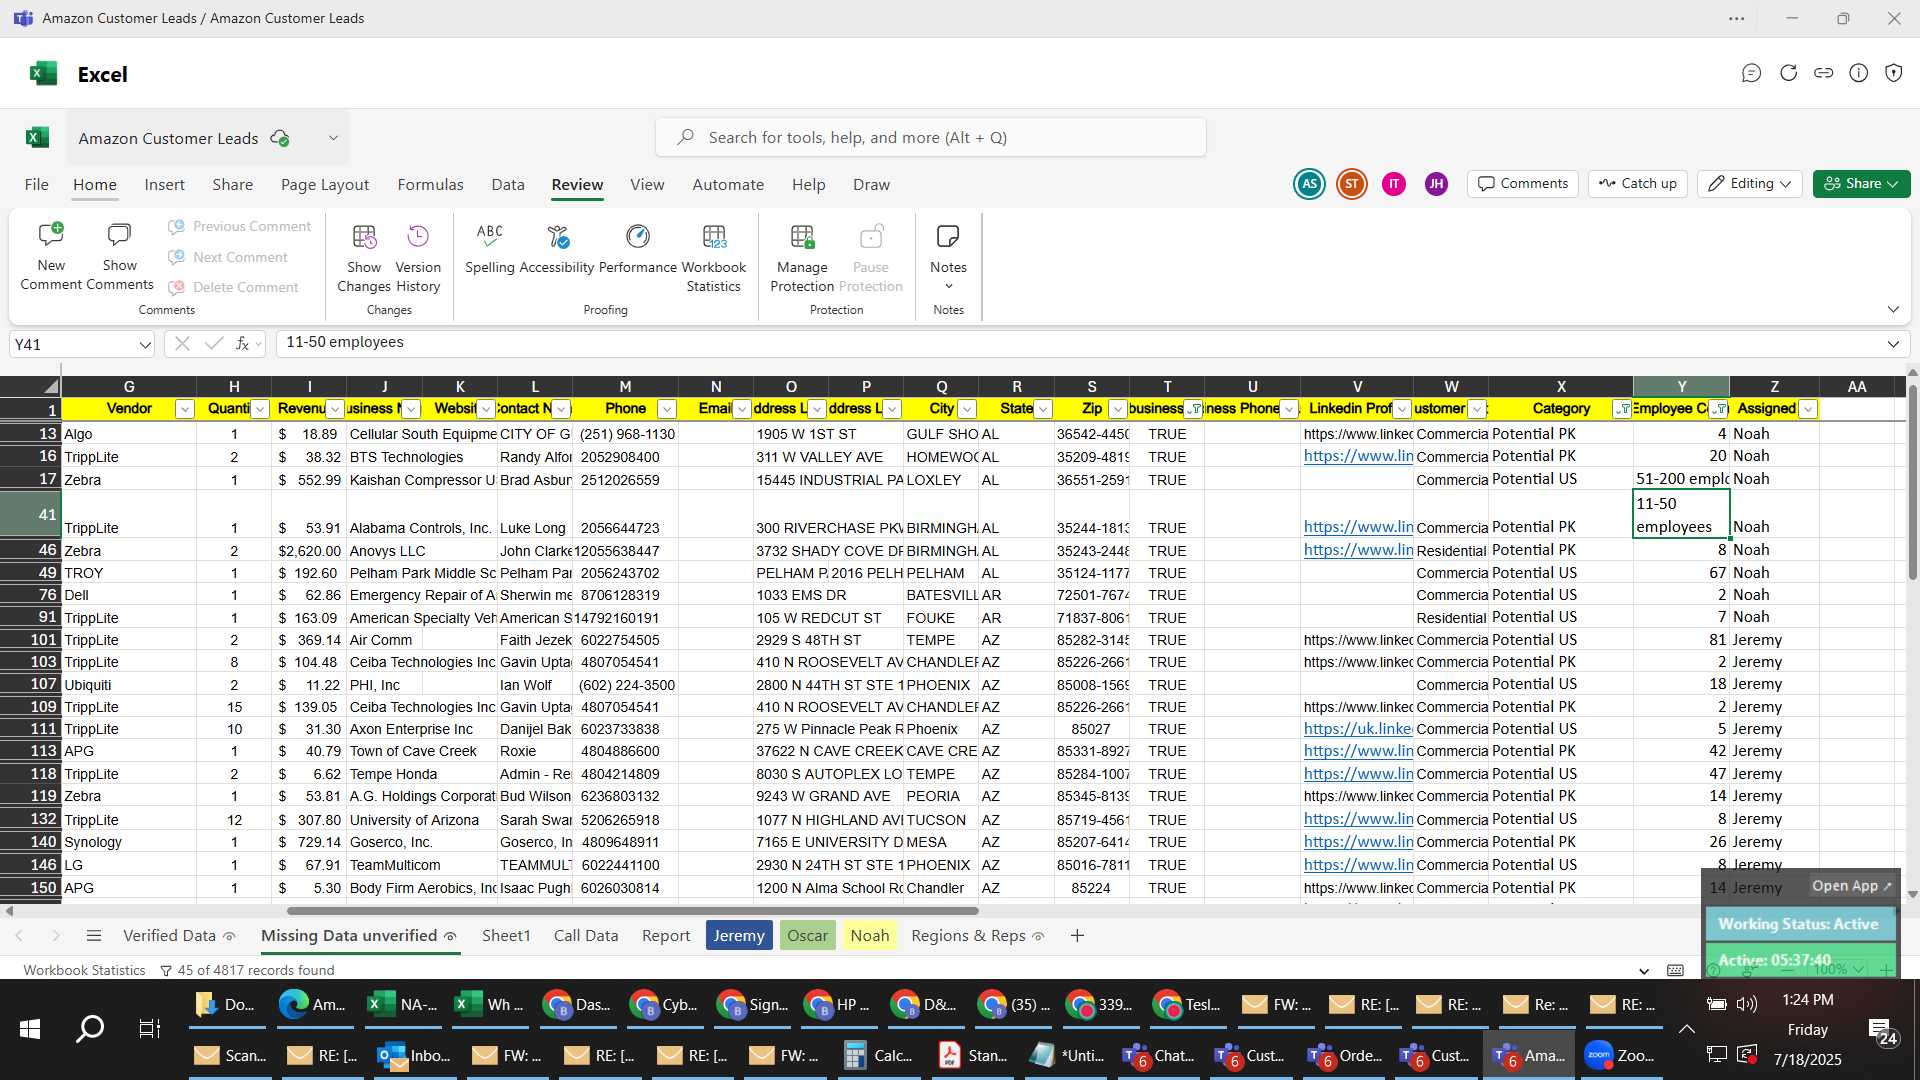Open City column filter dropdown

point(967,409)
